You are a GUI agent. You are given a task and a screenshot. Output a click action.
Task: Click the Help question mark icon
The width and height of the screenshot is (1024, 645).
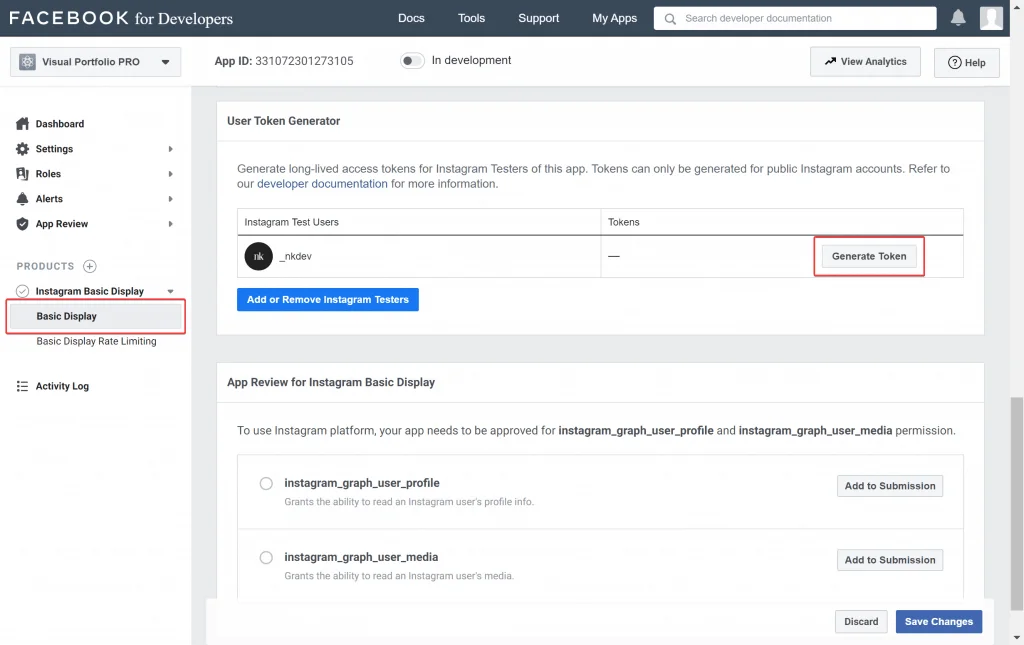pos(955,63)
